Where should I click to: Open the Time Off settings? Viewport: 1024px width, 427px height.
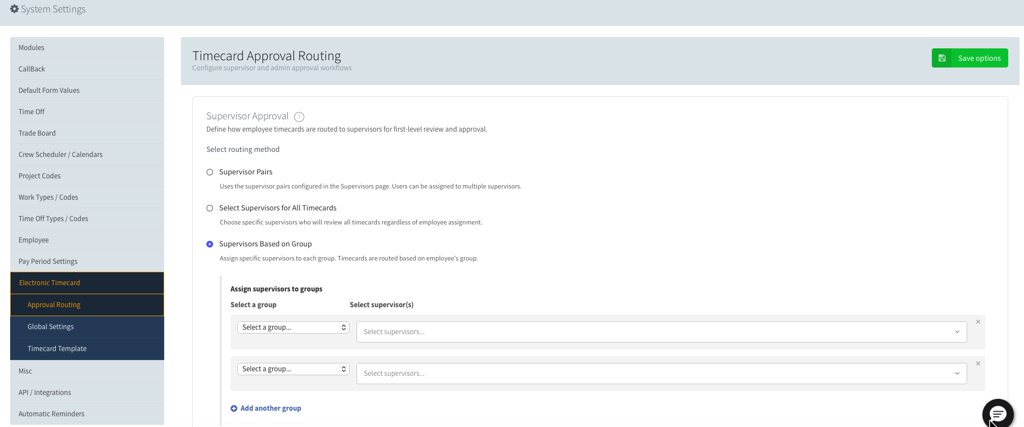tap(87, 112)
